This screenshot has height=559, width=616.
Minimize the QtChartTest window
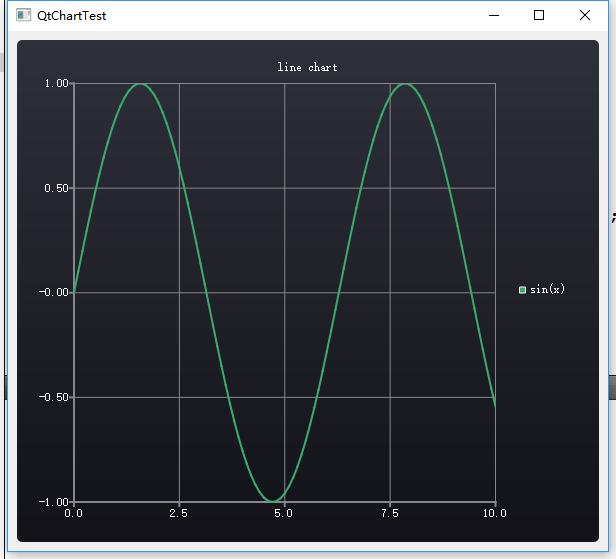tap(494, 15)
